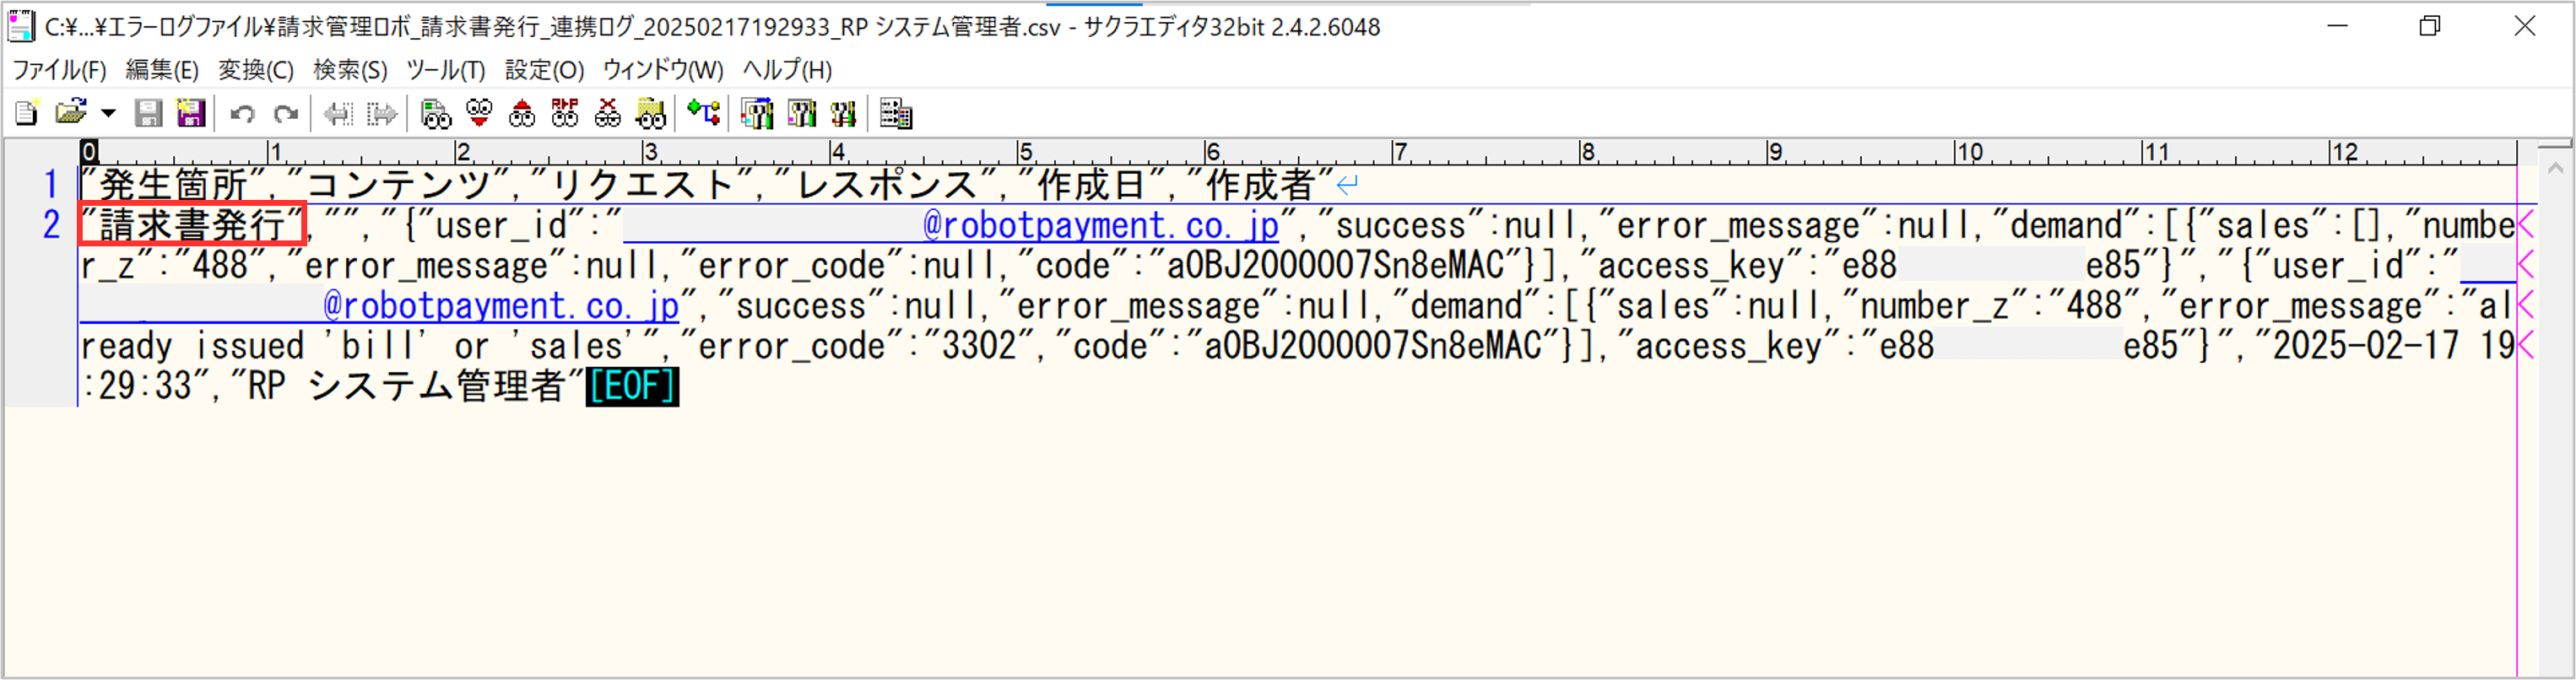Click the Open file folder icon

point(70,114)
